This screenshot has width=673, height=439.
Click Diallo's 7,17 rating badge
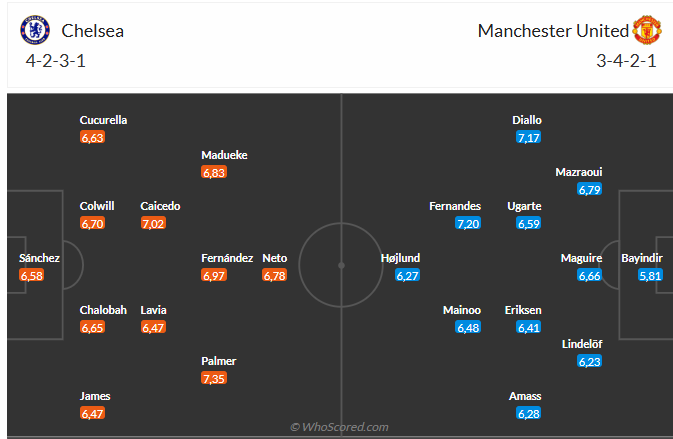[x=528, y=137]
